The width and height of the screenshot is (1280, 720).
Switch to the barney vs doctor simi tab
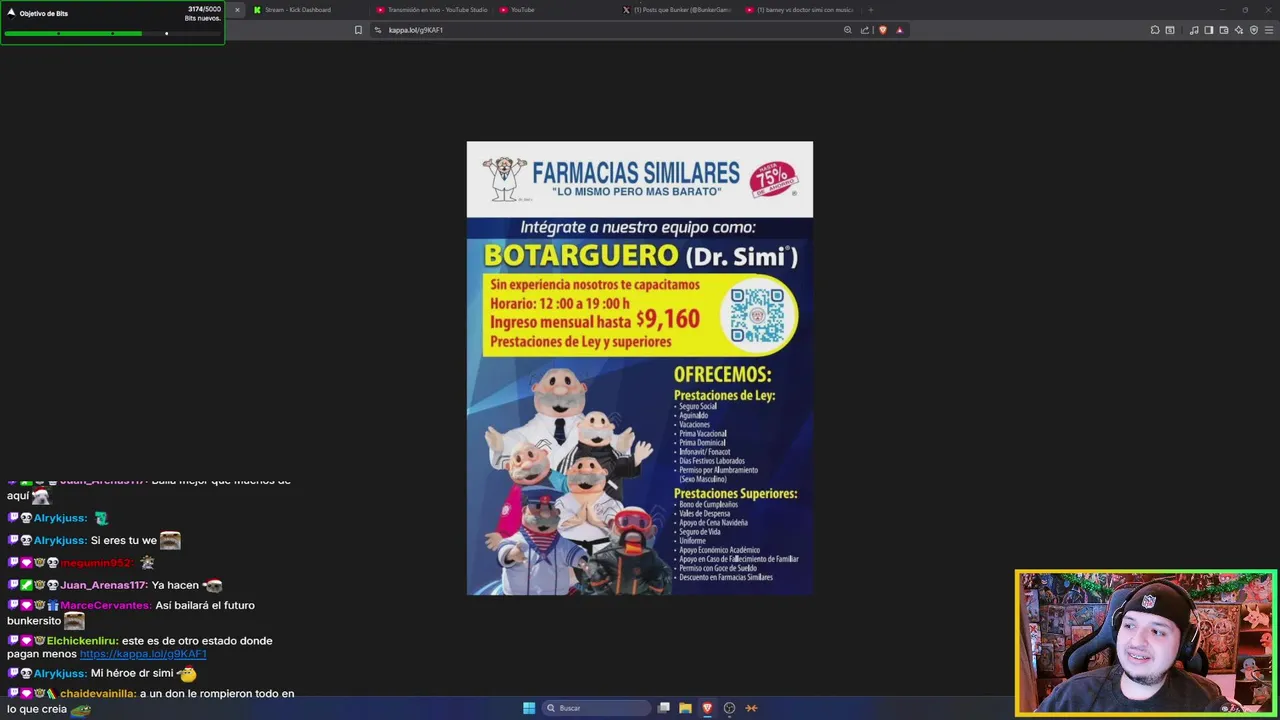click(x=801, y=10)
